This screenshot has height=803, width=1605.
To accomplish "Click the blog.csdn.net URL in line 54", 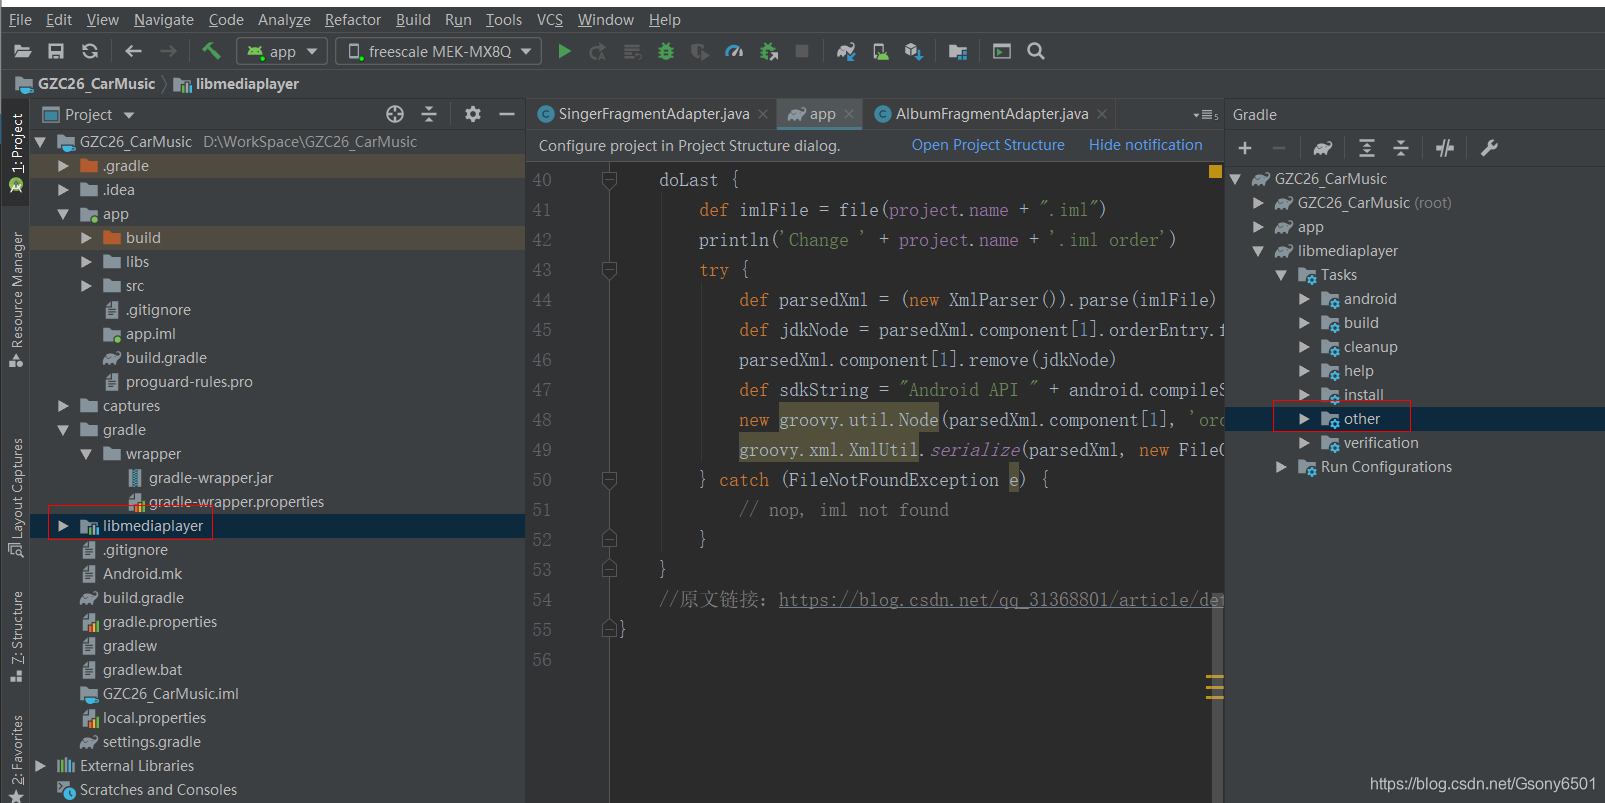I will [x=1000, y=600].
